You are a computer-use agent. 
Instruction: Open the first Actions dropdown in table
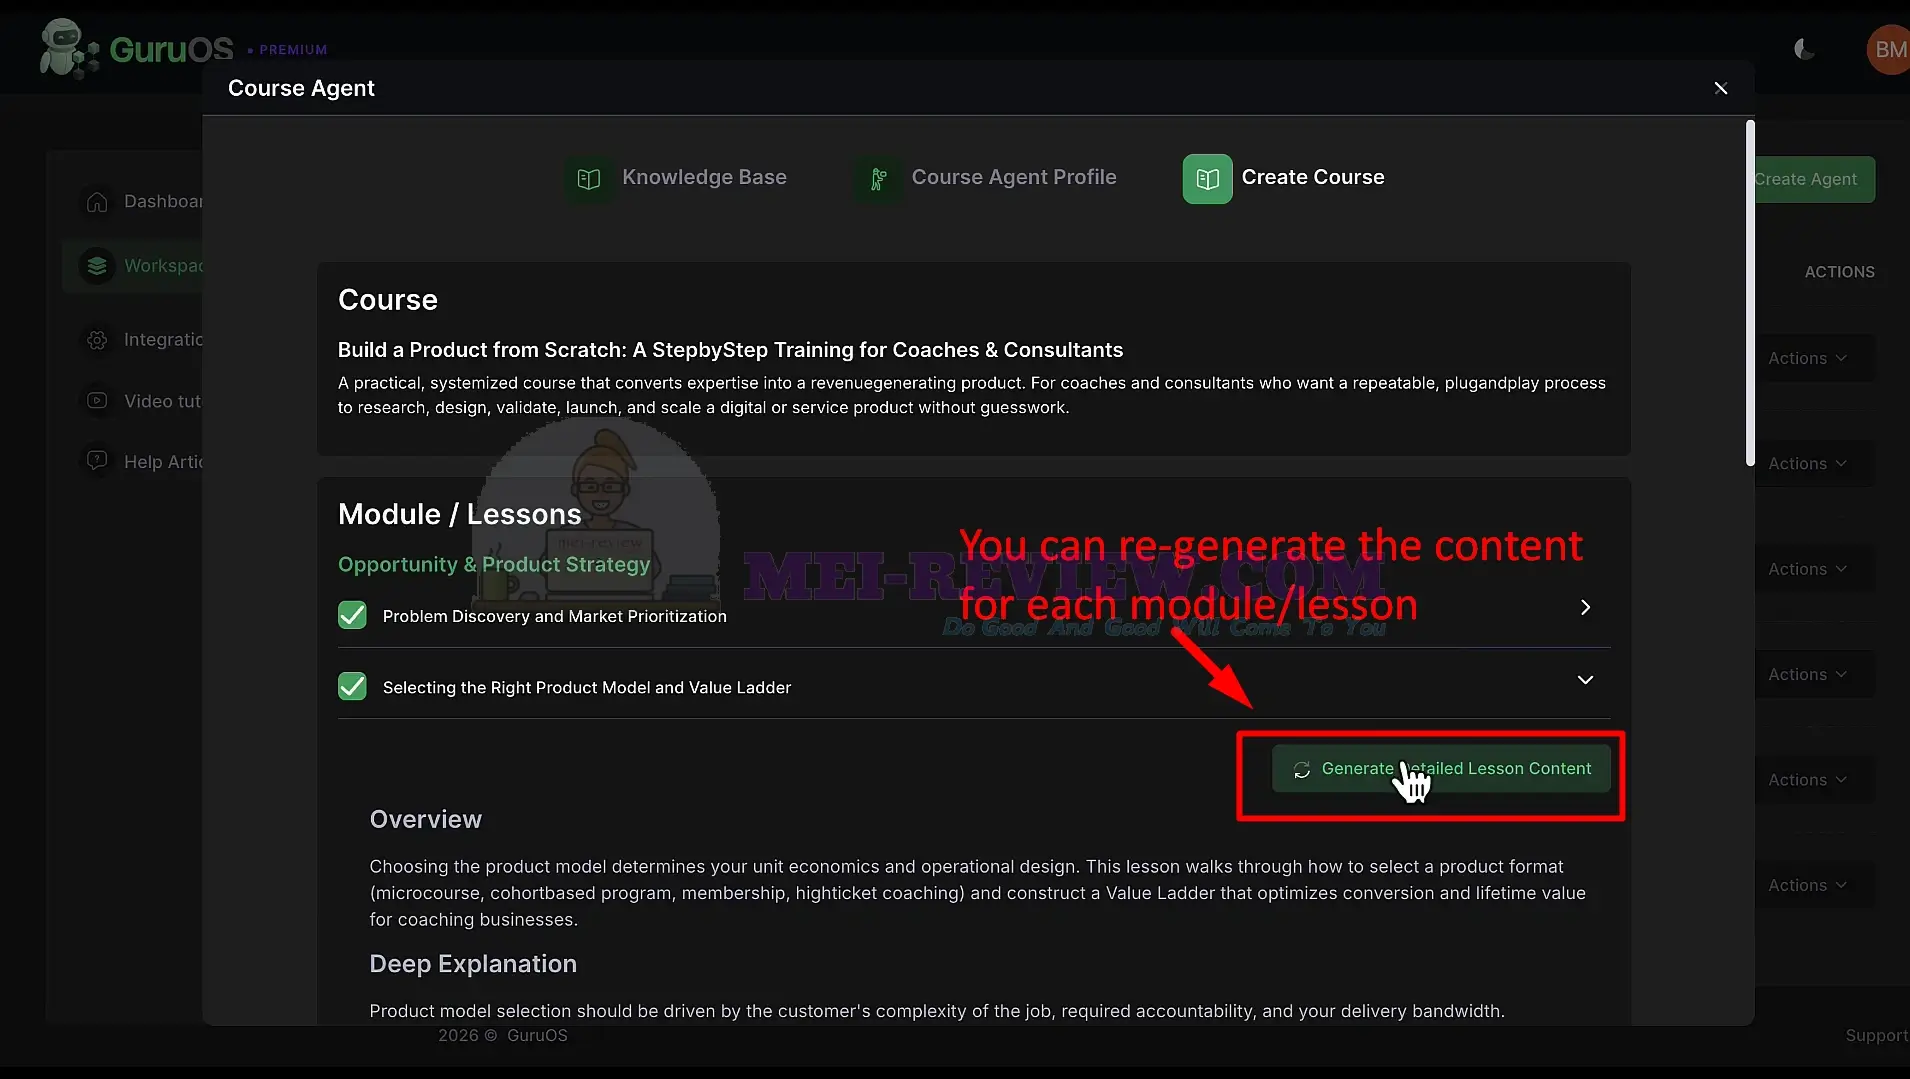1807,358
